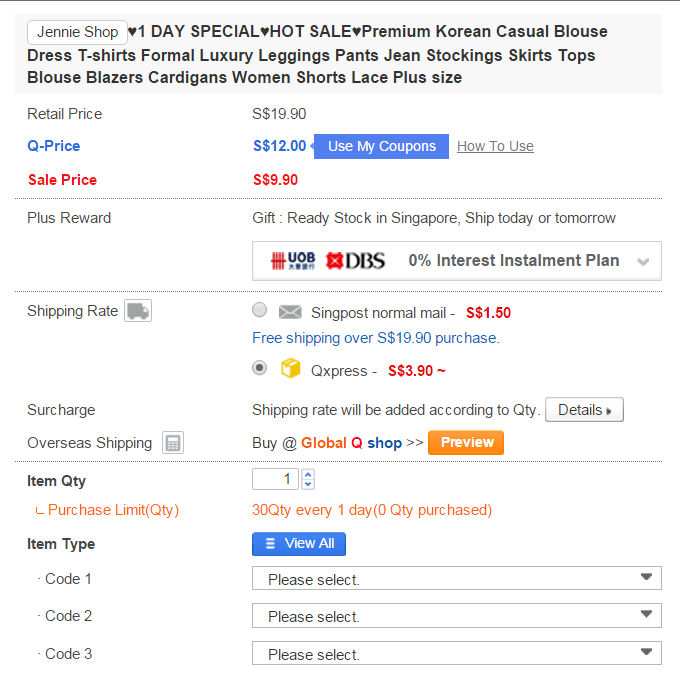680x681 pixels.
Task: Select Qxpress shipping radio button
Action: (x=260, y=368)
